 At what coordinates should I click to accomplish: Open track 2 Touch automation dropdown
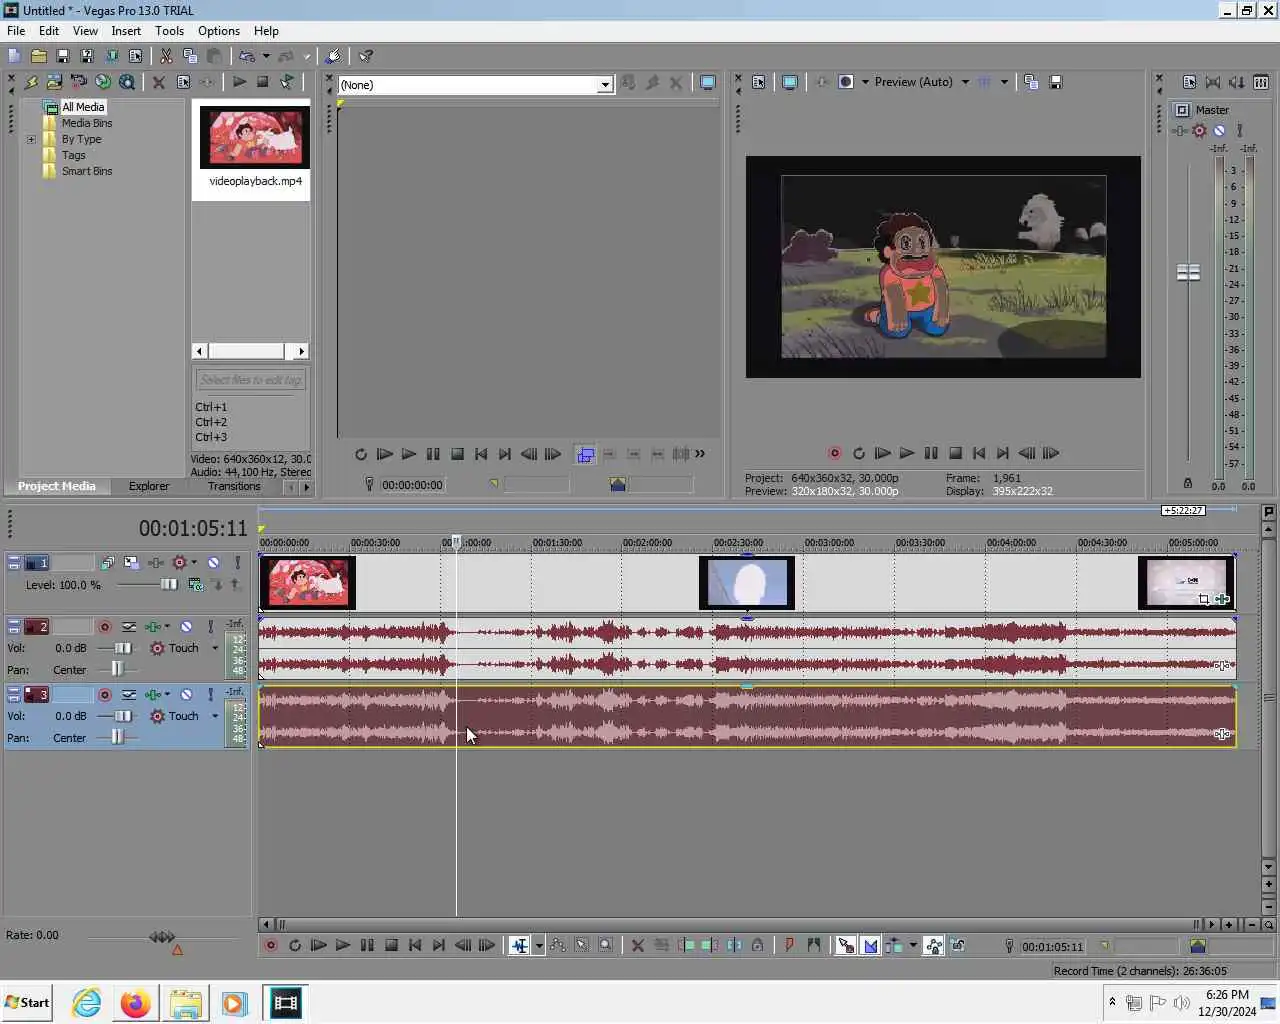[215, 648]
